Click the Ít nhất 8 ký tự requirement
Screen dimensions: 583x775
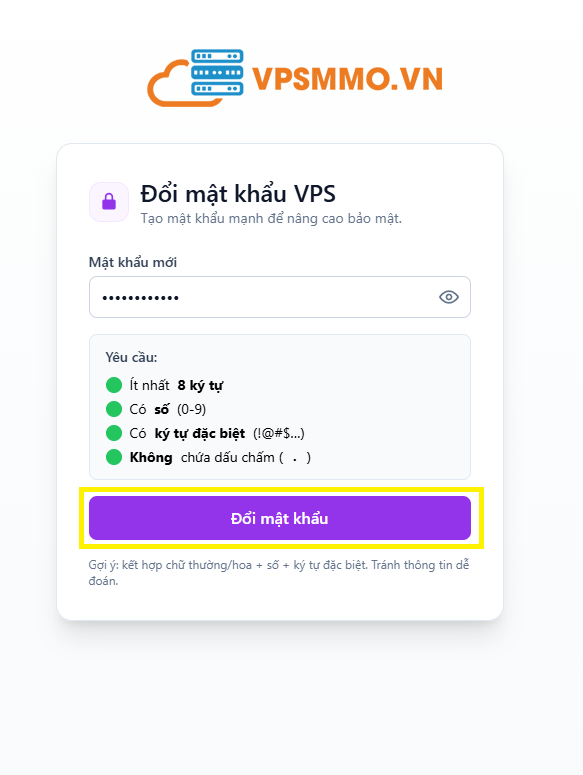click(x=176, y=385)
